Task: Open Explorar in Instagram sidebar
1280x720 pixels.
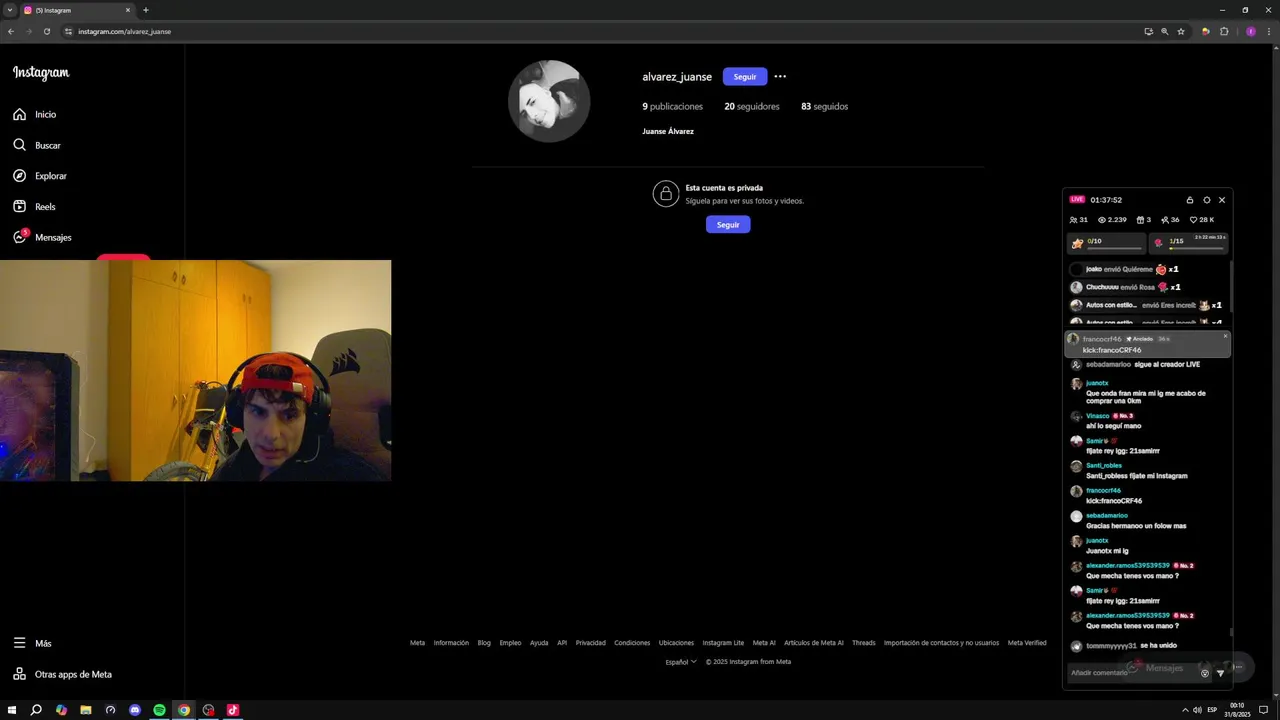Action: tap(40, 176)
